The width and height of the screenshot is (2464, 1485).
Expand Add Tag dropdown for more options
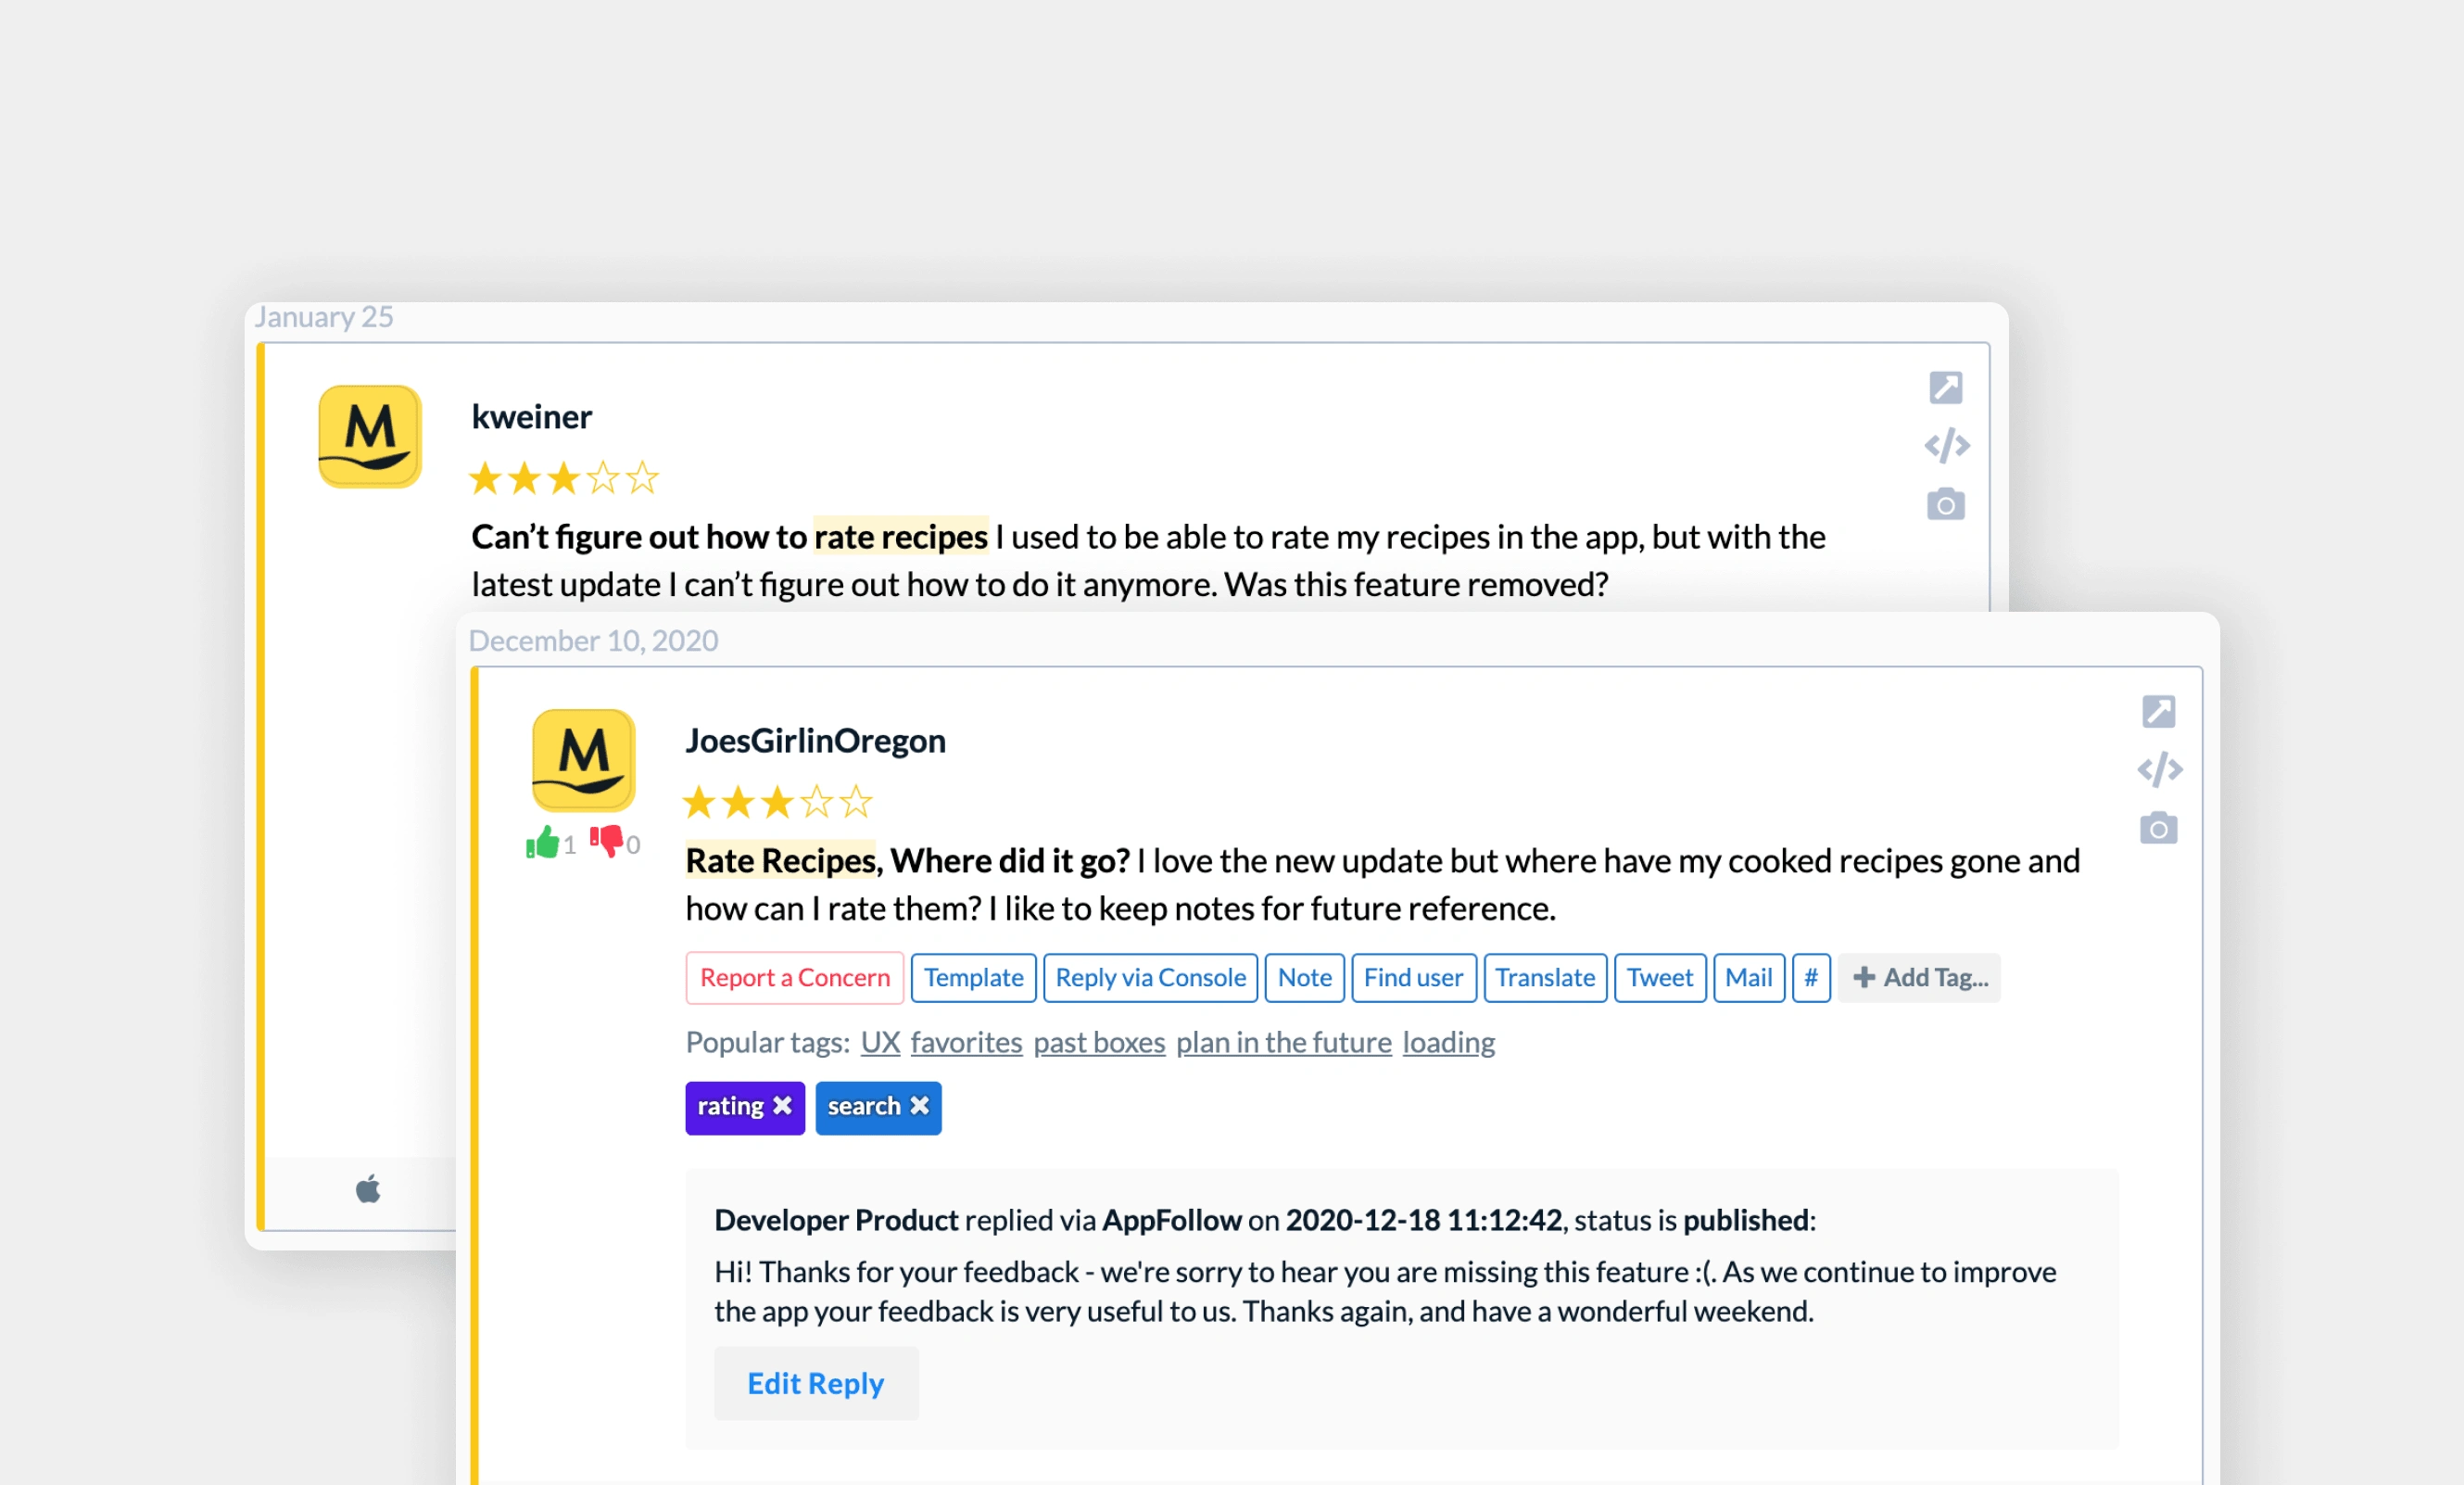(1920, 976)
